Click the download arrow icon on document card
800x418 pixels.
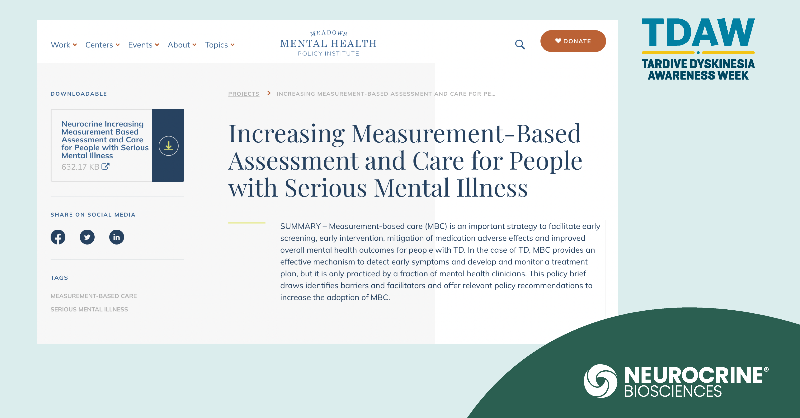pyautogui.click(x=168, y=145)
